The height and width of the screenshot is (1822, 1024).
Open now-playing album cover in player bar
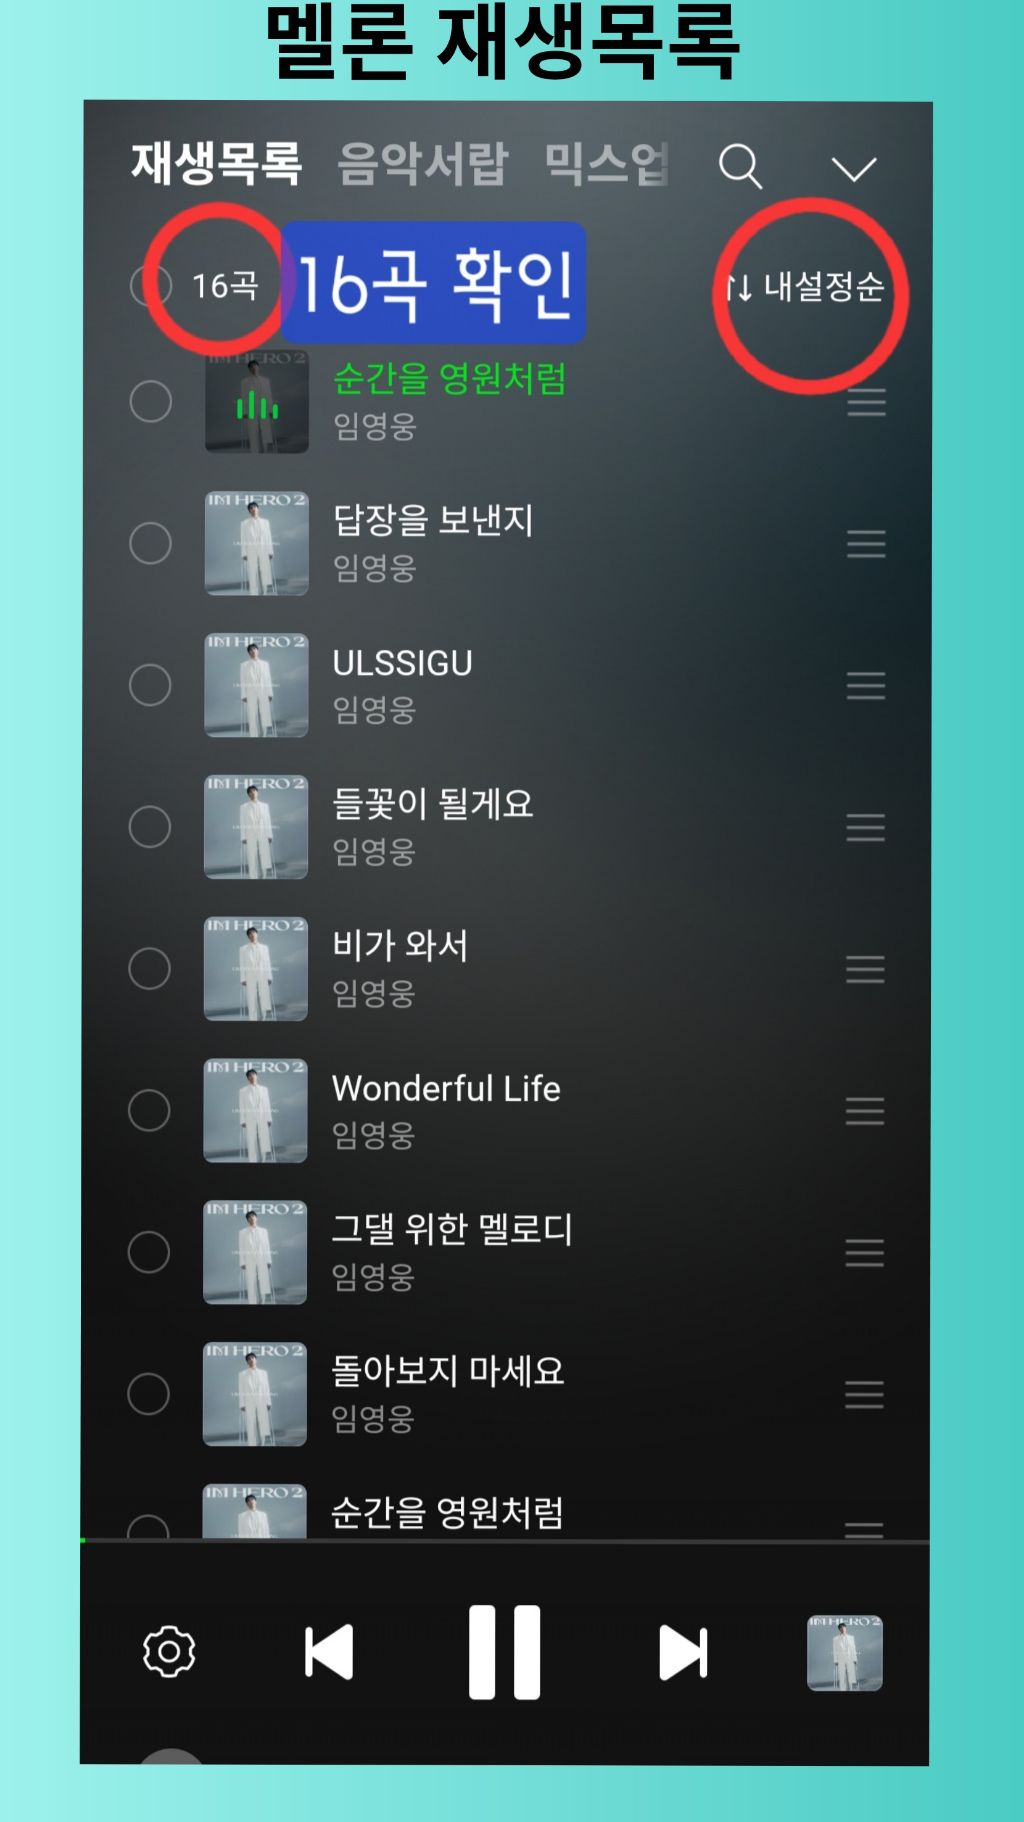coord(845,1652)
